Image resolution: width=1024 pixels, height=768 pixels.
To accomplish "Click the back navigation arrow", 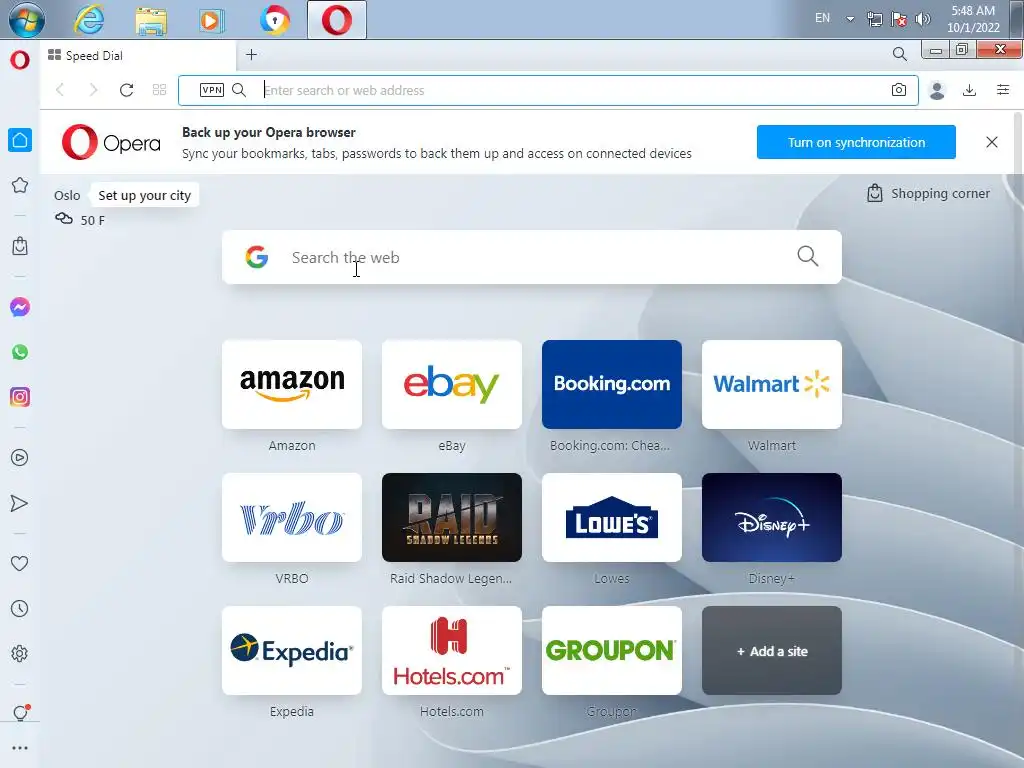I will click(x=60, y=90).
